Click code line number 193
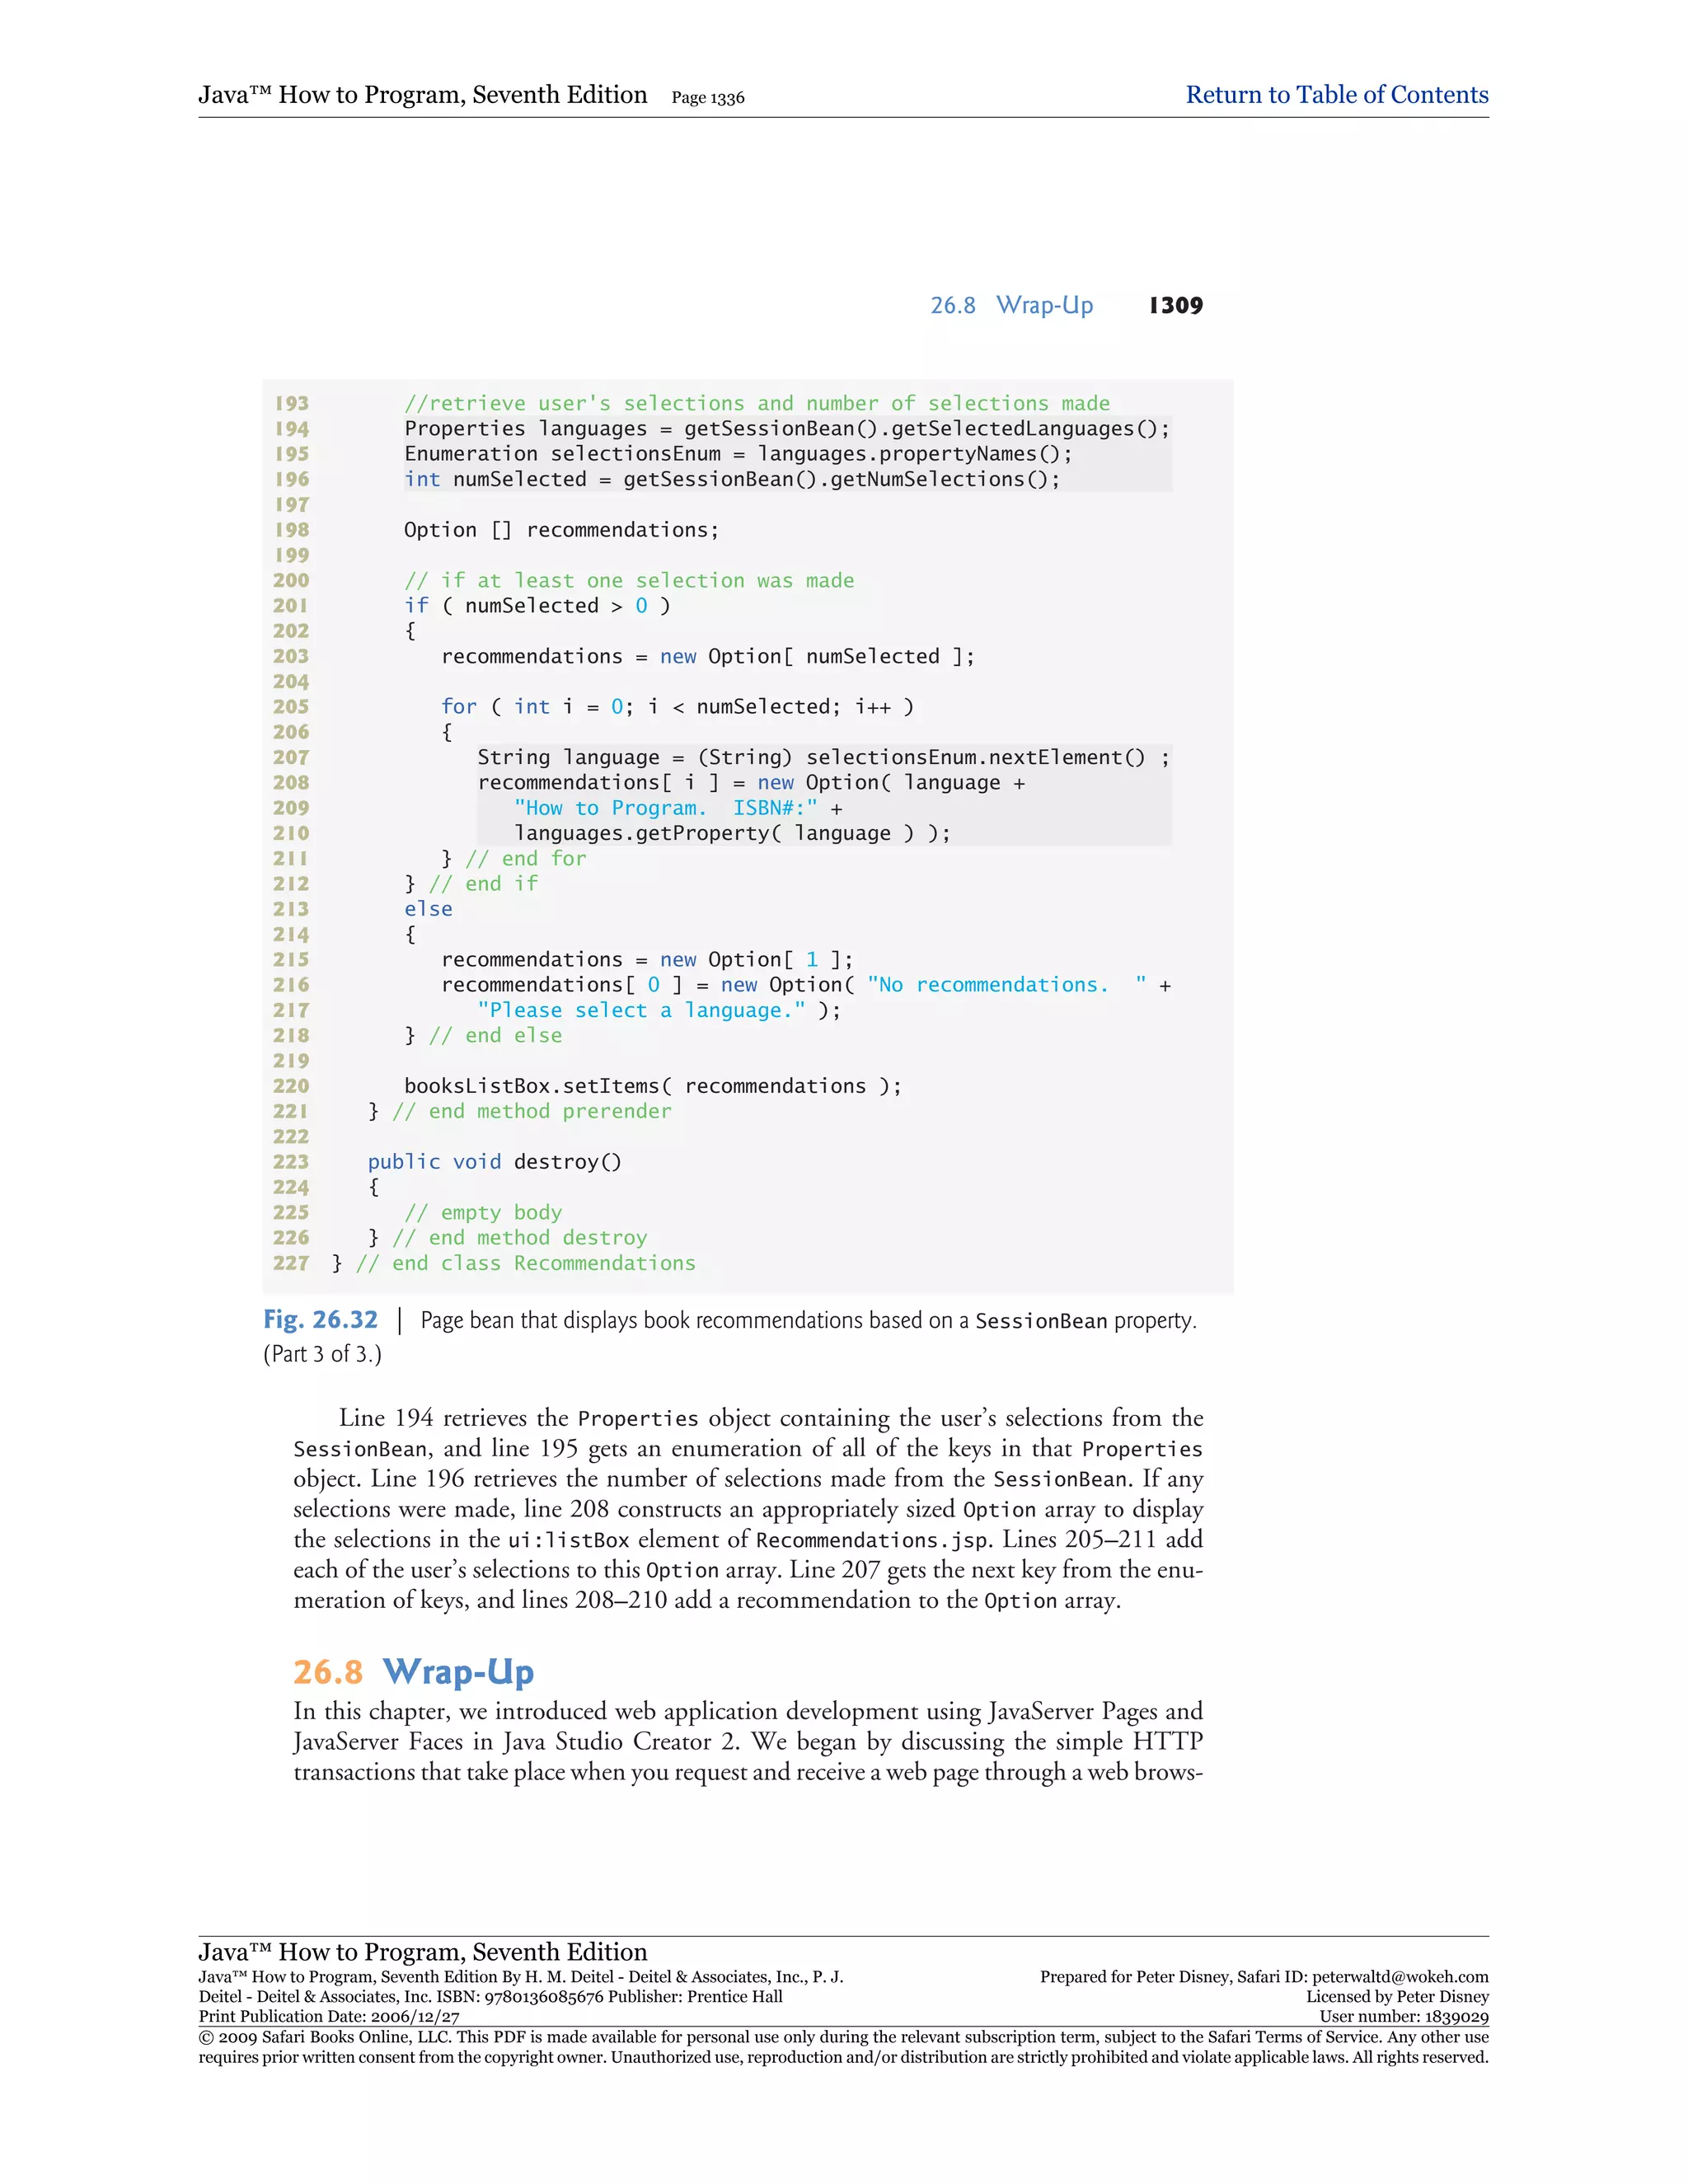 click(x=292, y=403)
